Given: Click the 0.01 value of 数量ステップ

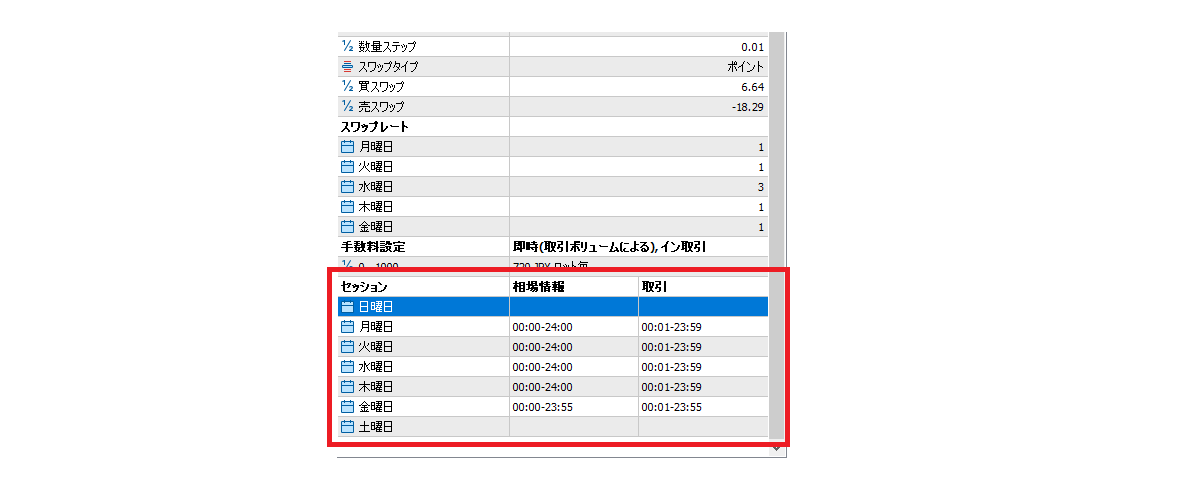Looking at the screenshot, I should (x=752, y=46).
